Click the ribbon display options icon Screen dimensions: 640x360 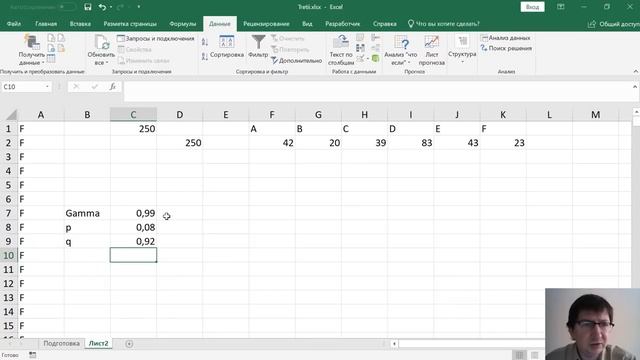(x=561, y=7)
